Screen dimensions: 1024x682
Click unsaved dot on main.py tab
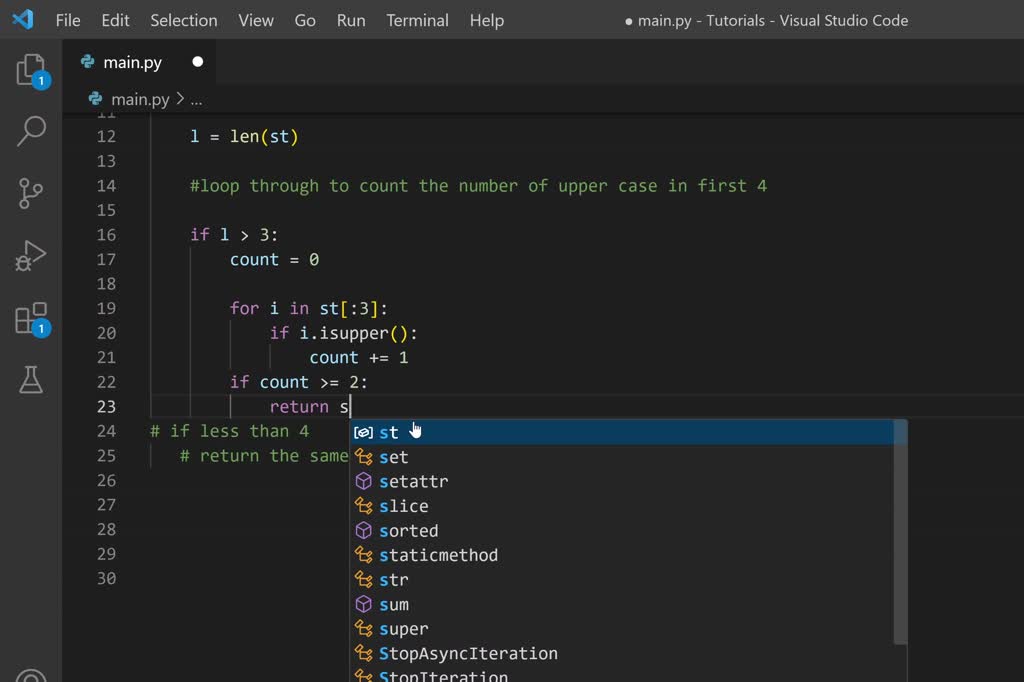click(x=197, y=61)
